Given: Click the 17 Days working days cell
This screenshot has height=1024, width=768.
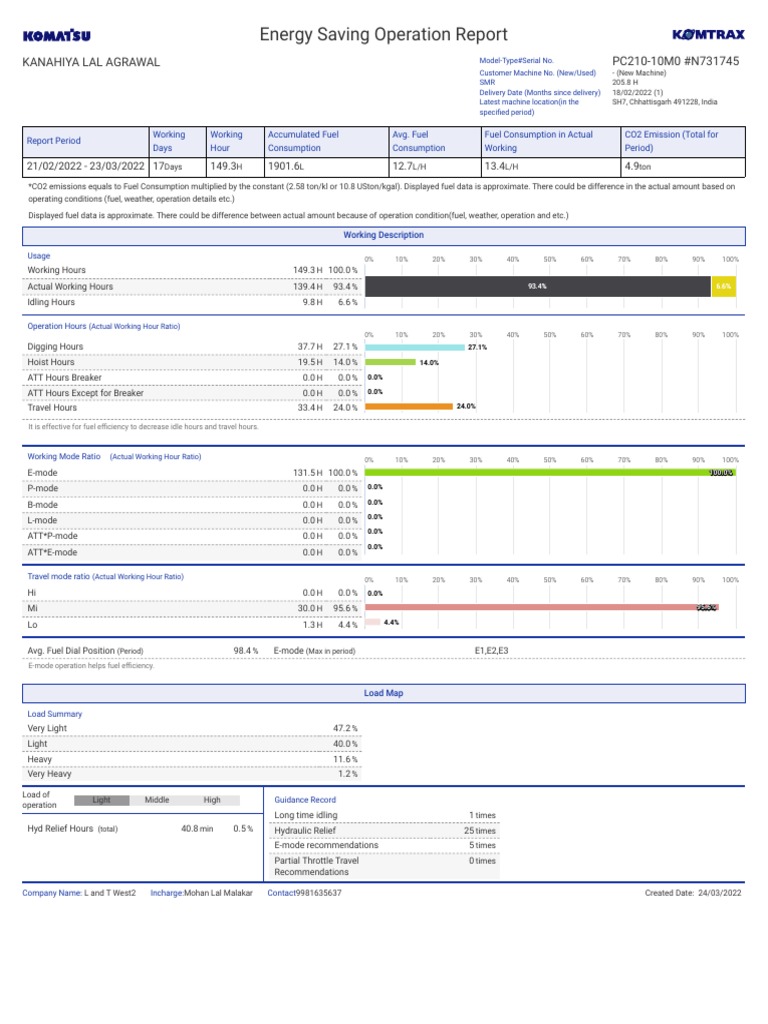Looking at the screenshot, I should [177, 167].
